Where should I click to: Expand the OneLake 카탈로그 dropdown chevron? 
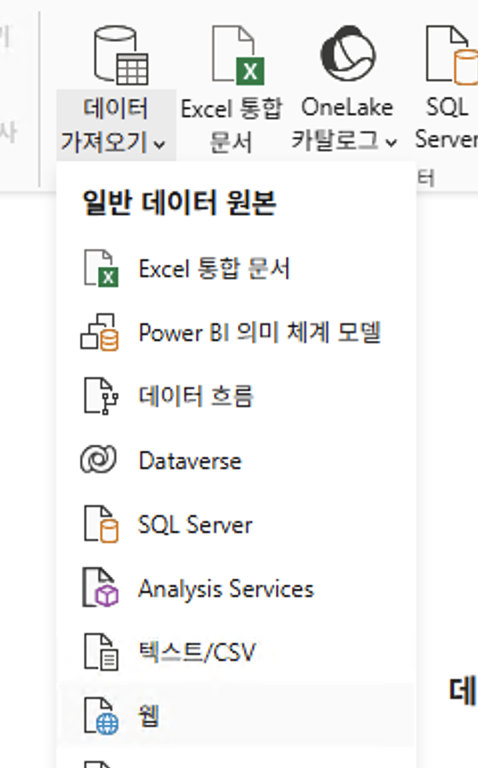pyautogui.click(x=391, y=143)
